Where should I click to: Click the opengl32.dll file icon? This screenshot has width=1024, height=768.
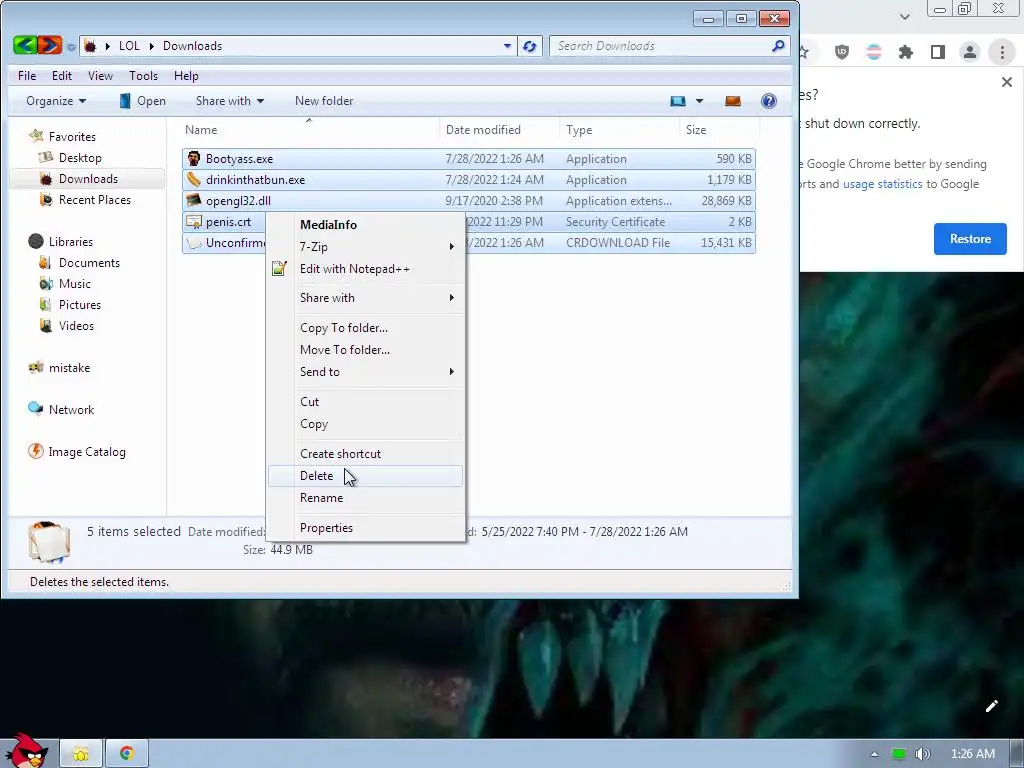click(193, 200)
